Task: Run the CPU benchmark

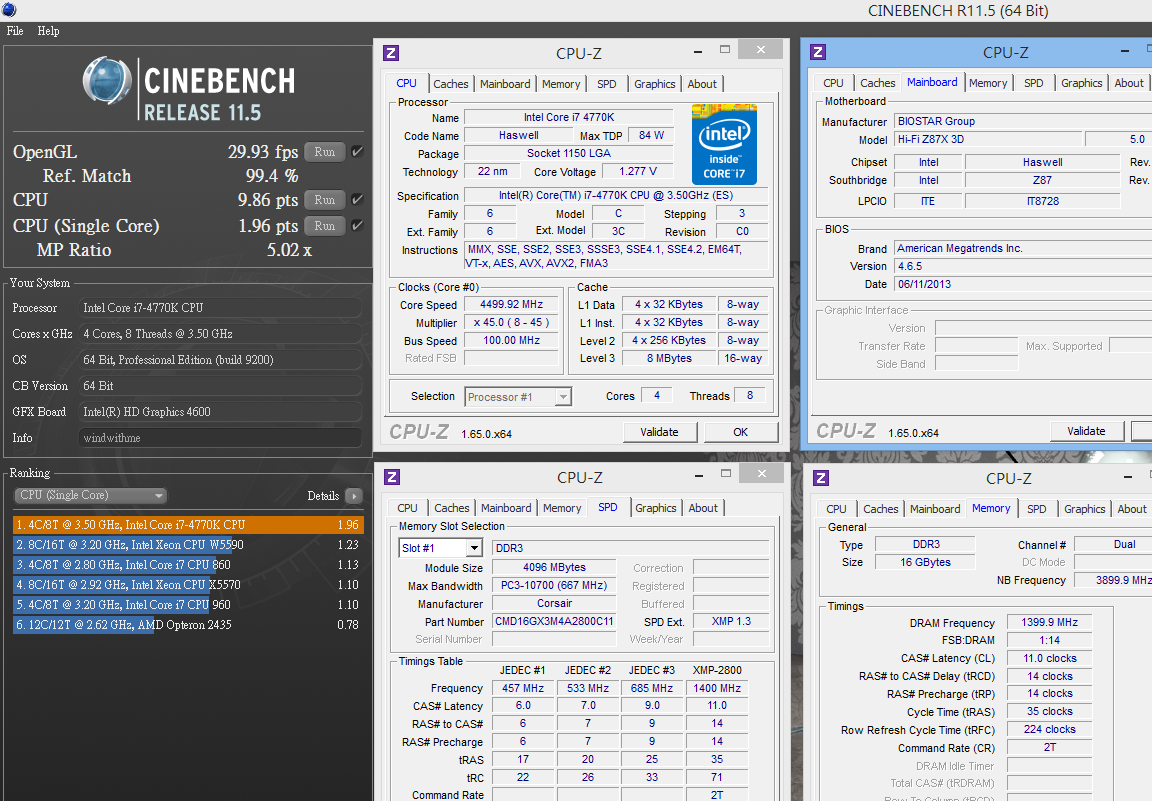Action: 325,200
